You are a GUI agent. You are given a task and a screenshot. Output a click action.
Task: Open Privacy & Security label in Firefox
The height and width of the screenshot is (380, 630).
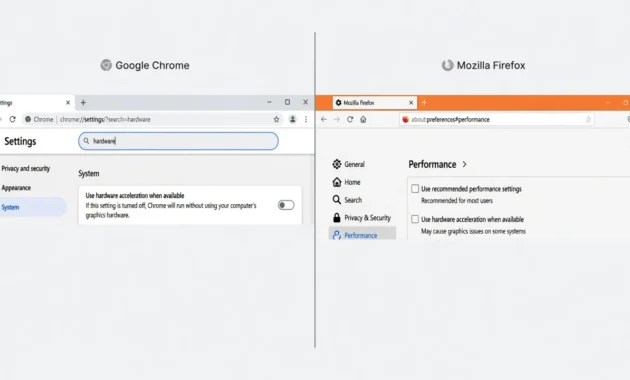pyautogui.click(x=368, y=218)
